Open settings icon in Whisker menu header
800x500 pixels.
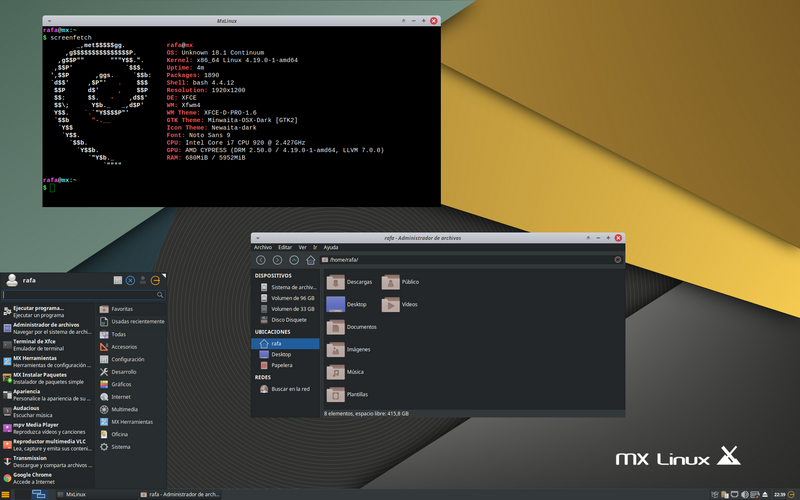(117, 280)
